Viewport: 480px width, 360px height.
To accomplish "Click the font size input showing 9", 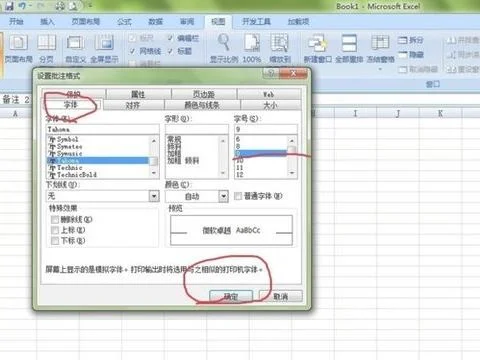I will coord(265,129).
